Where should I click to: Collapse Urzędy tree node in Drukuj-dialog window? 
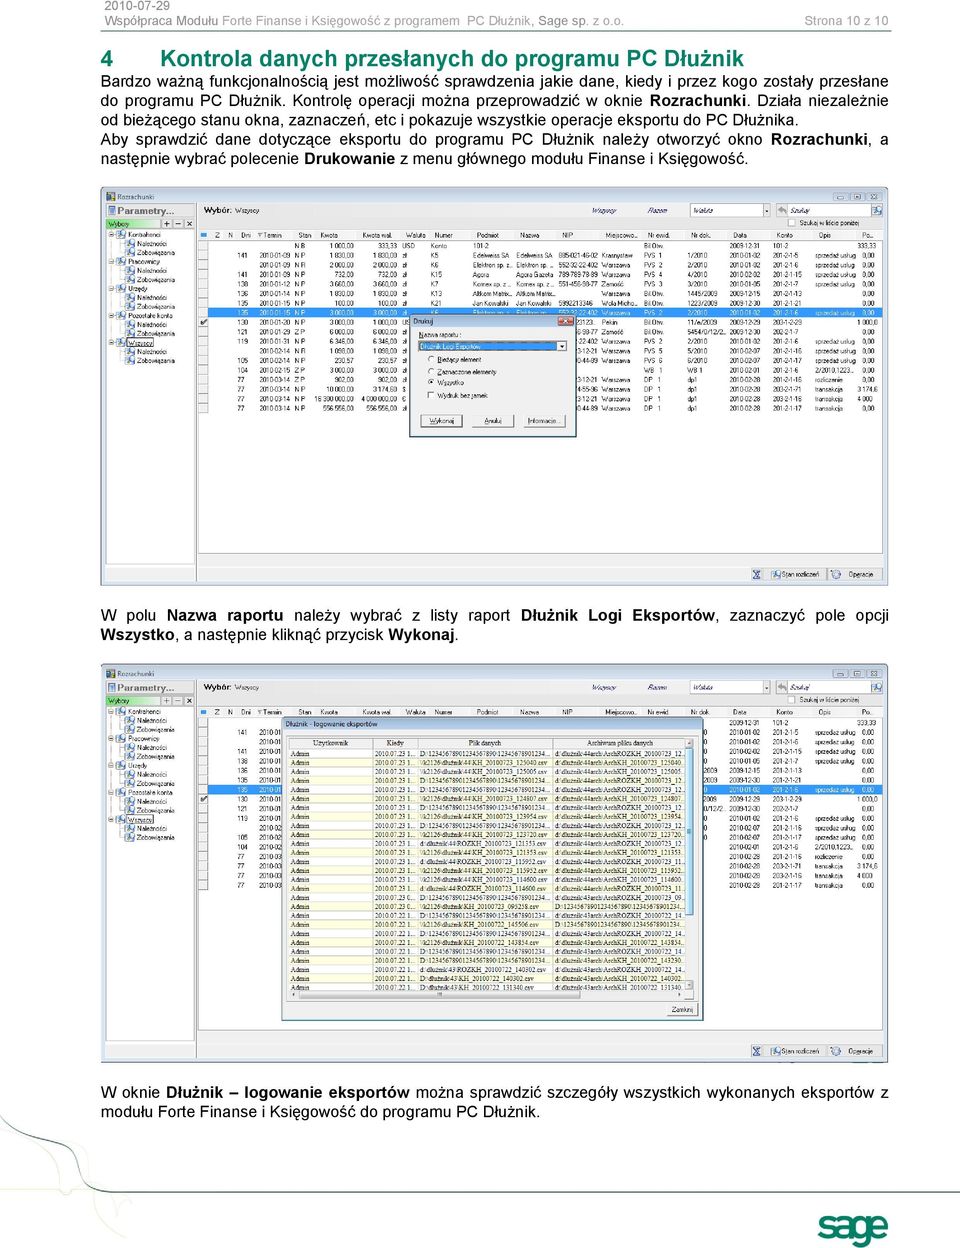pos(112,289)
